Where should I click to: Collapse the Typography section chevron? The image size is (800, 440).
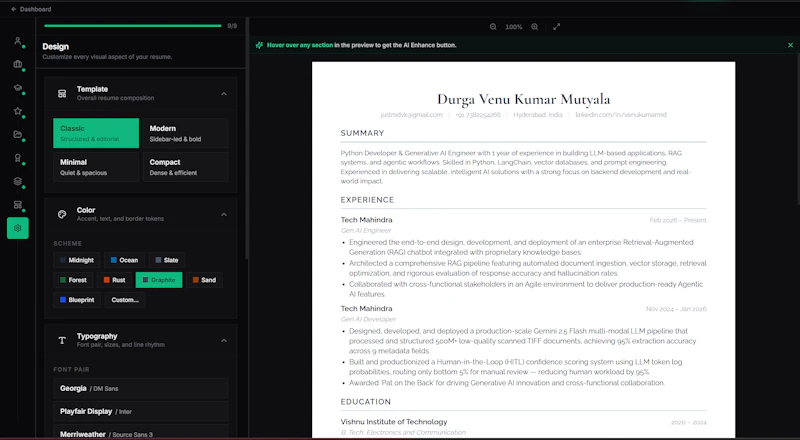coord(224,340)
